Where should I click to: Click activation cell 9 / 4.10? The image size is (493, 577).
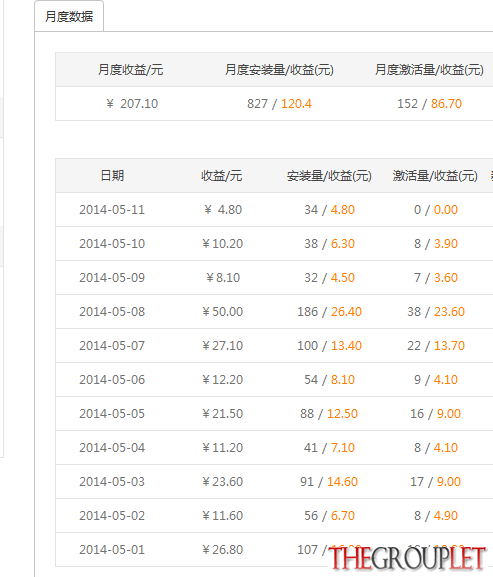tap(436, 380)
